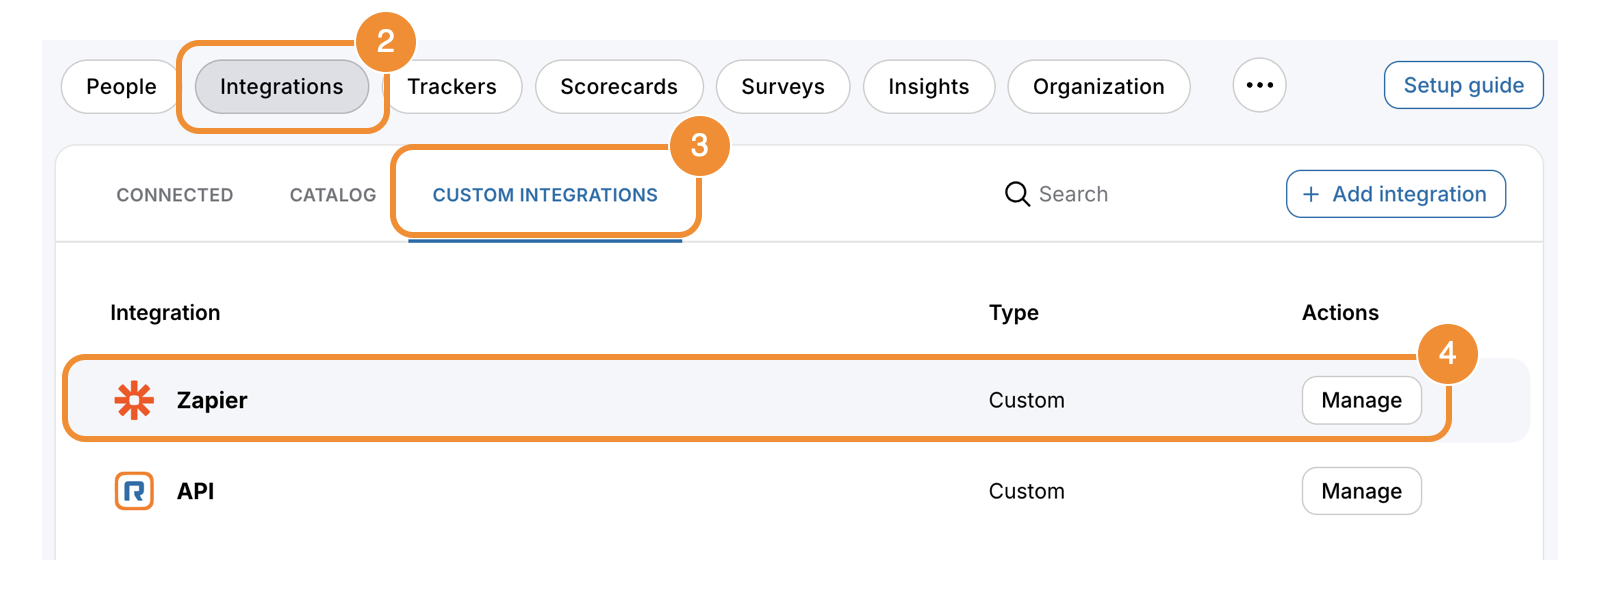Manage the Zapier integration
Screen dimensions: 1600x600
coord(1362,400)
